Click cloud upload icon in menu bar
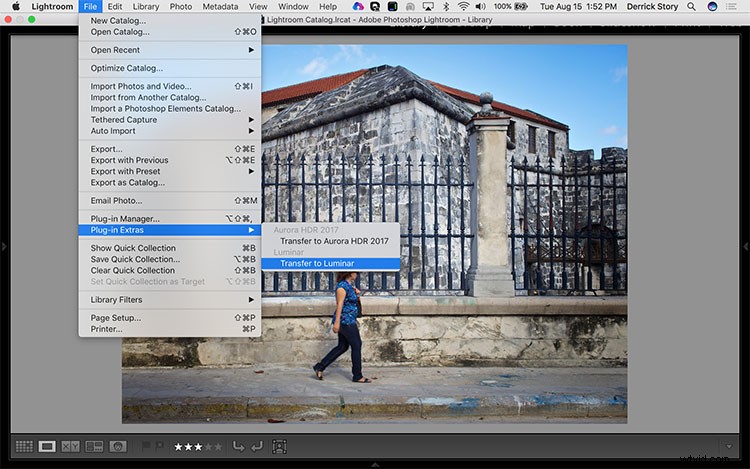 tap(358, 6)
